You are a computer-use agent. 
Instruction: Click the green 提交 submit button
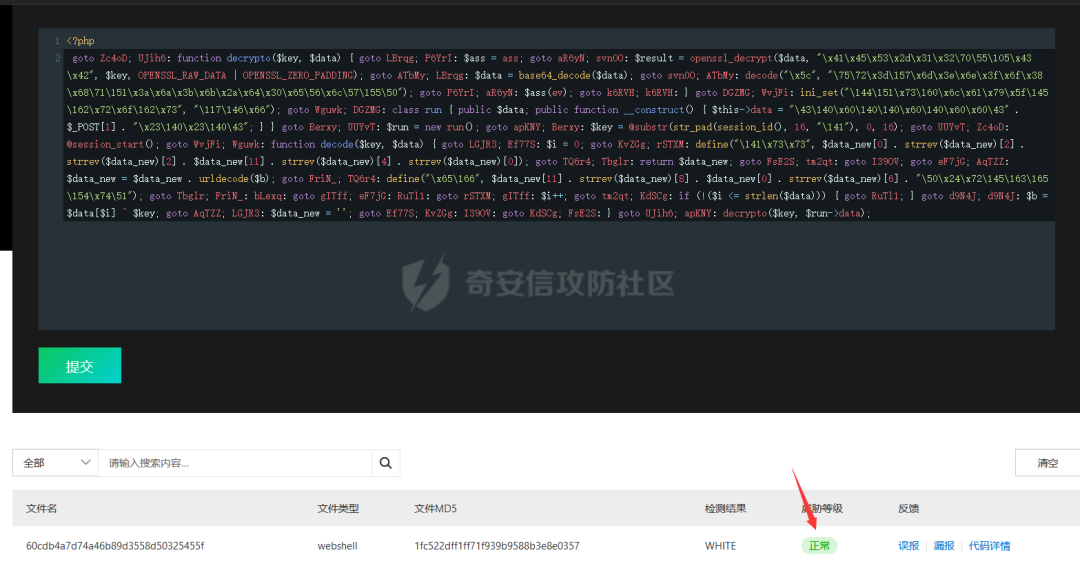tap(79, 365)
